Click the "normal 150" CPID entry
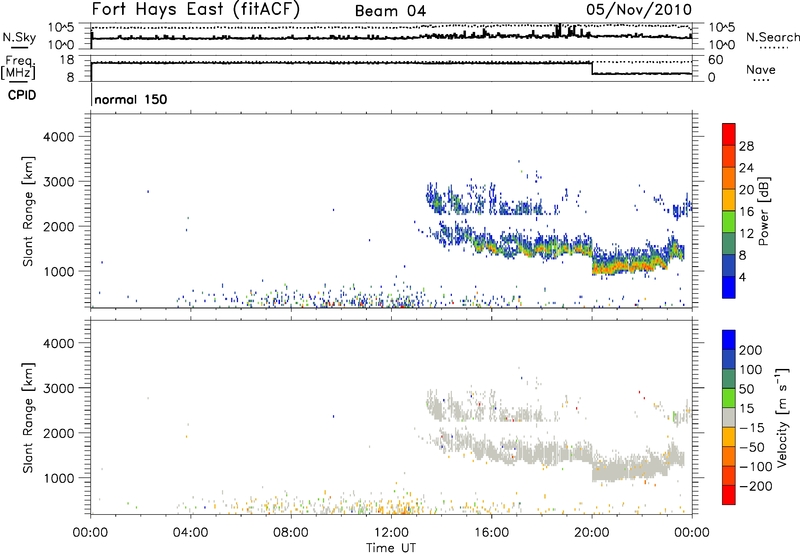The image size is (800, 554). tap(131, 99)
